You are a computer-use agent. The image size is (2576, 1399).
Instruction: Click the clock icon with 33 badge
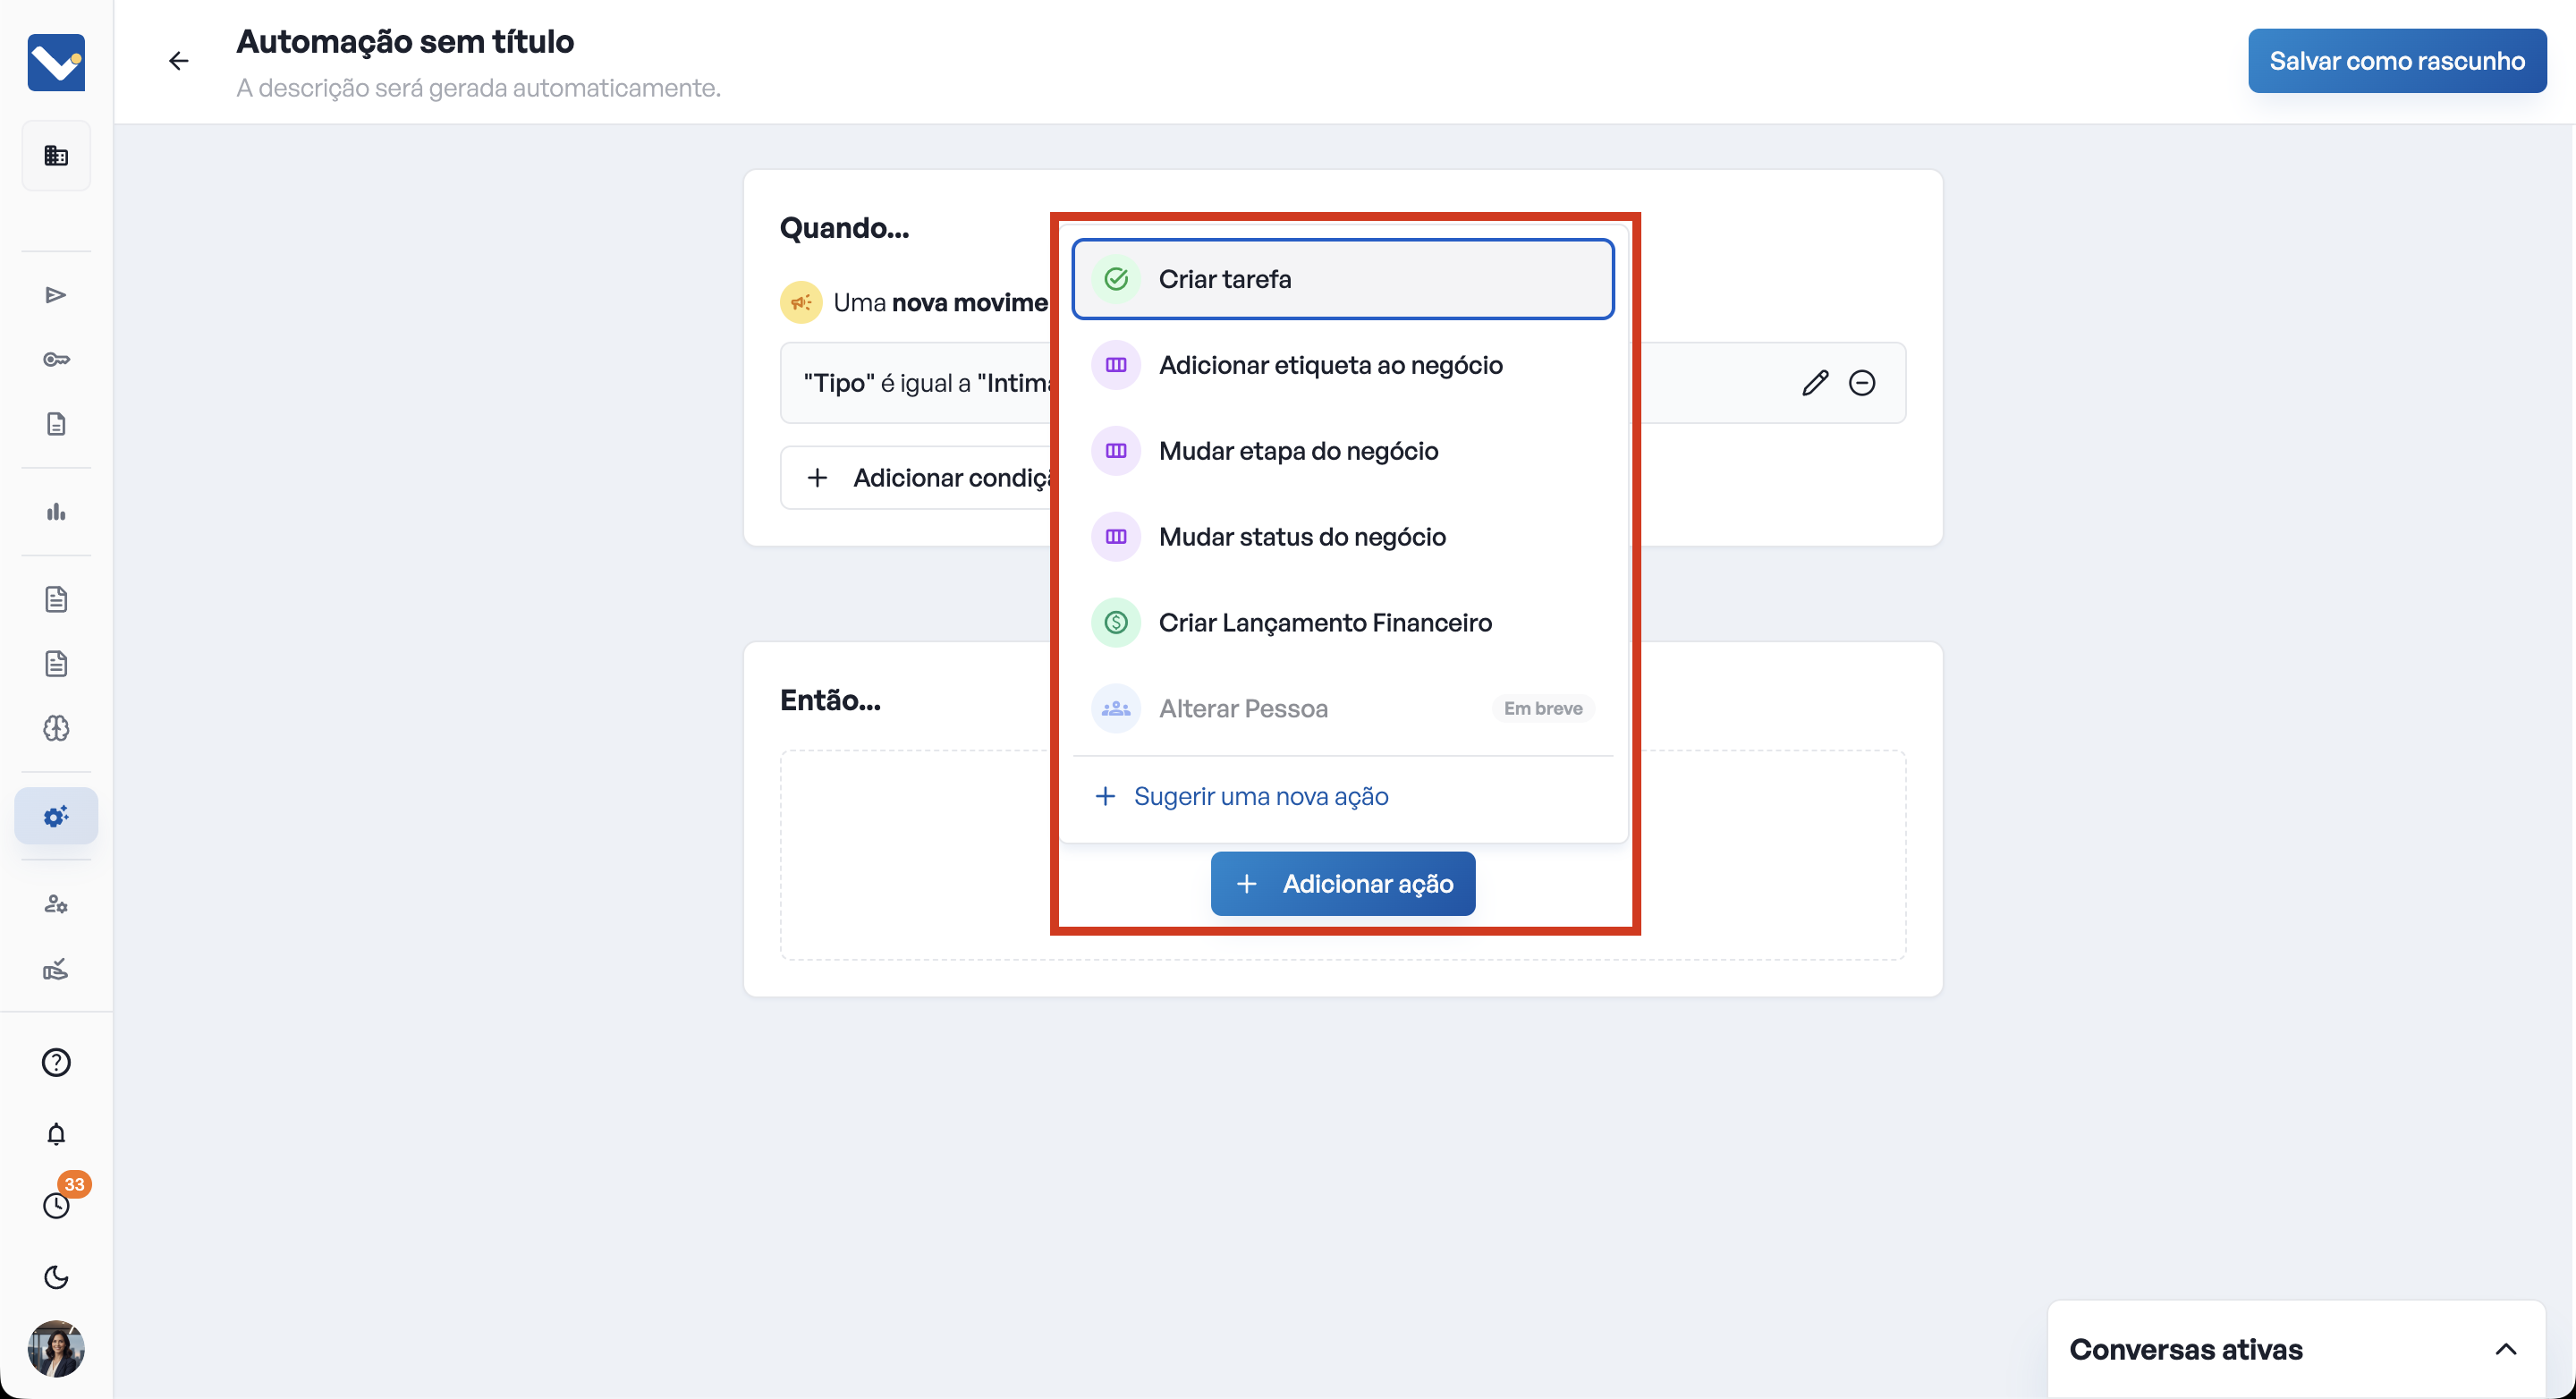(56, 1205)
